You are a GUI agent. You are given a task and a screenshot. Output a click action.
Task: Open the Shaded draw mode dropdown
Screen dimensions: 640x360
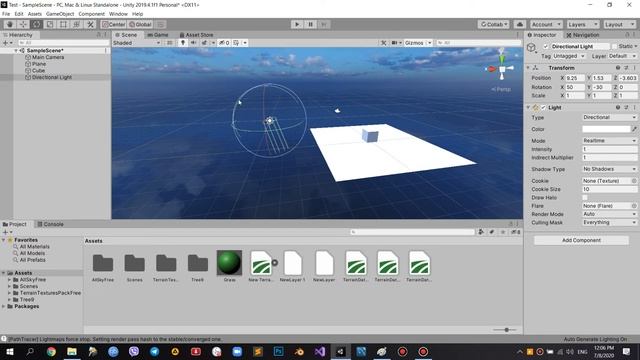137,43
